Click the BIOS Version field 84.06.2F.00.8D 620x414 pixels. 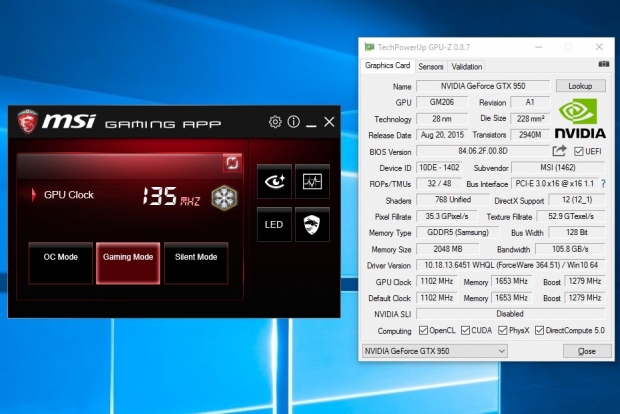[483, 151]
